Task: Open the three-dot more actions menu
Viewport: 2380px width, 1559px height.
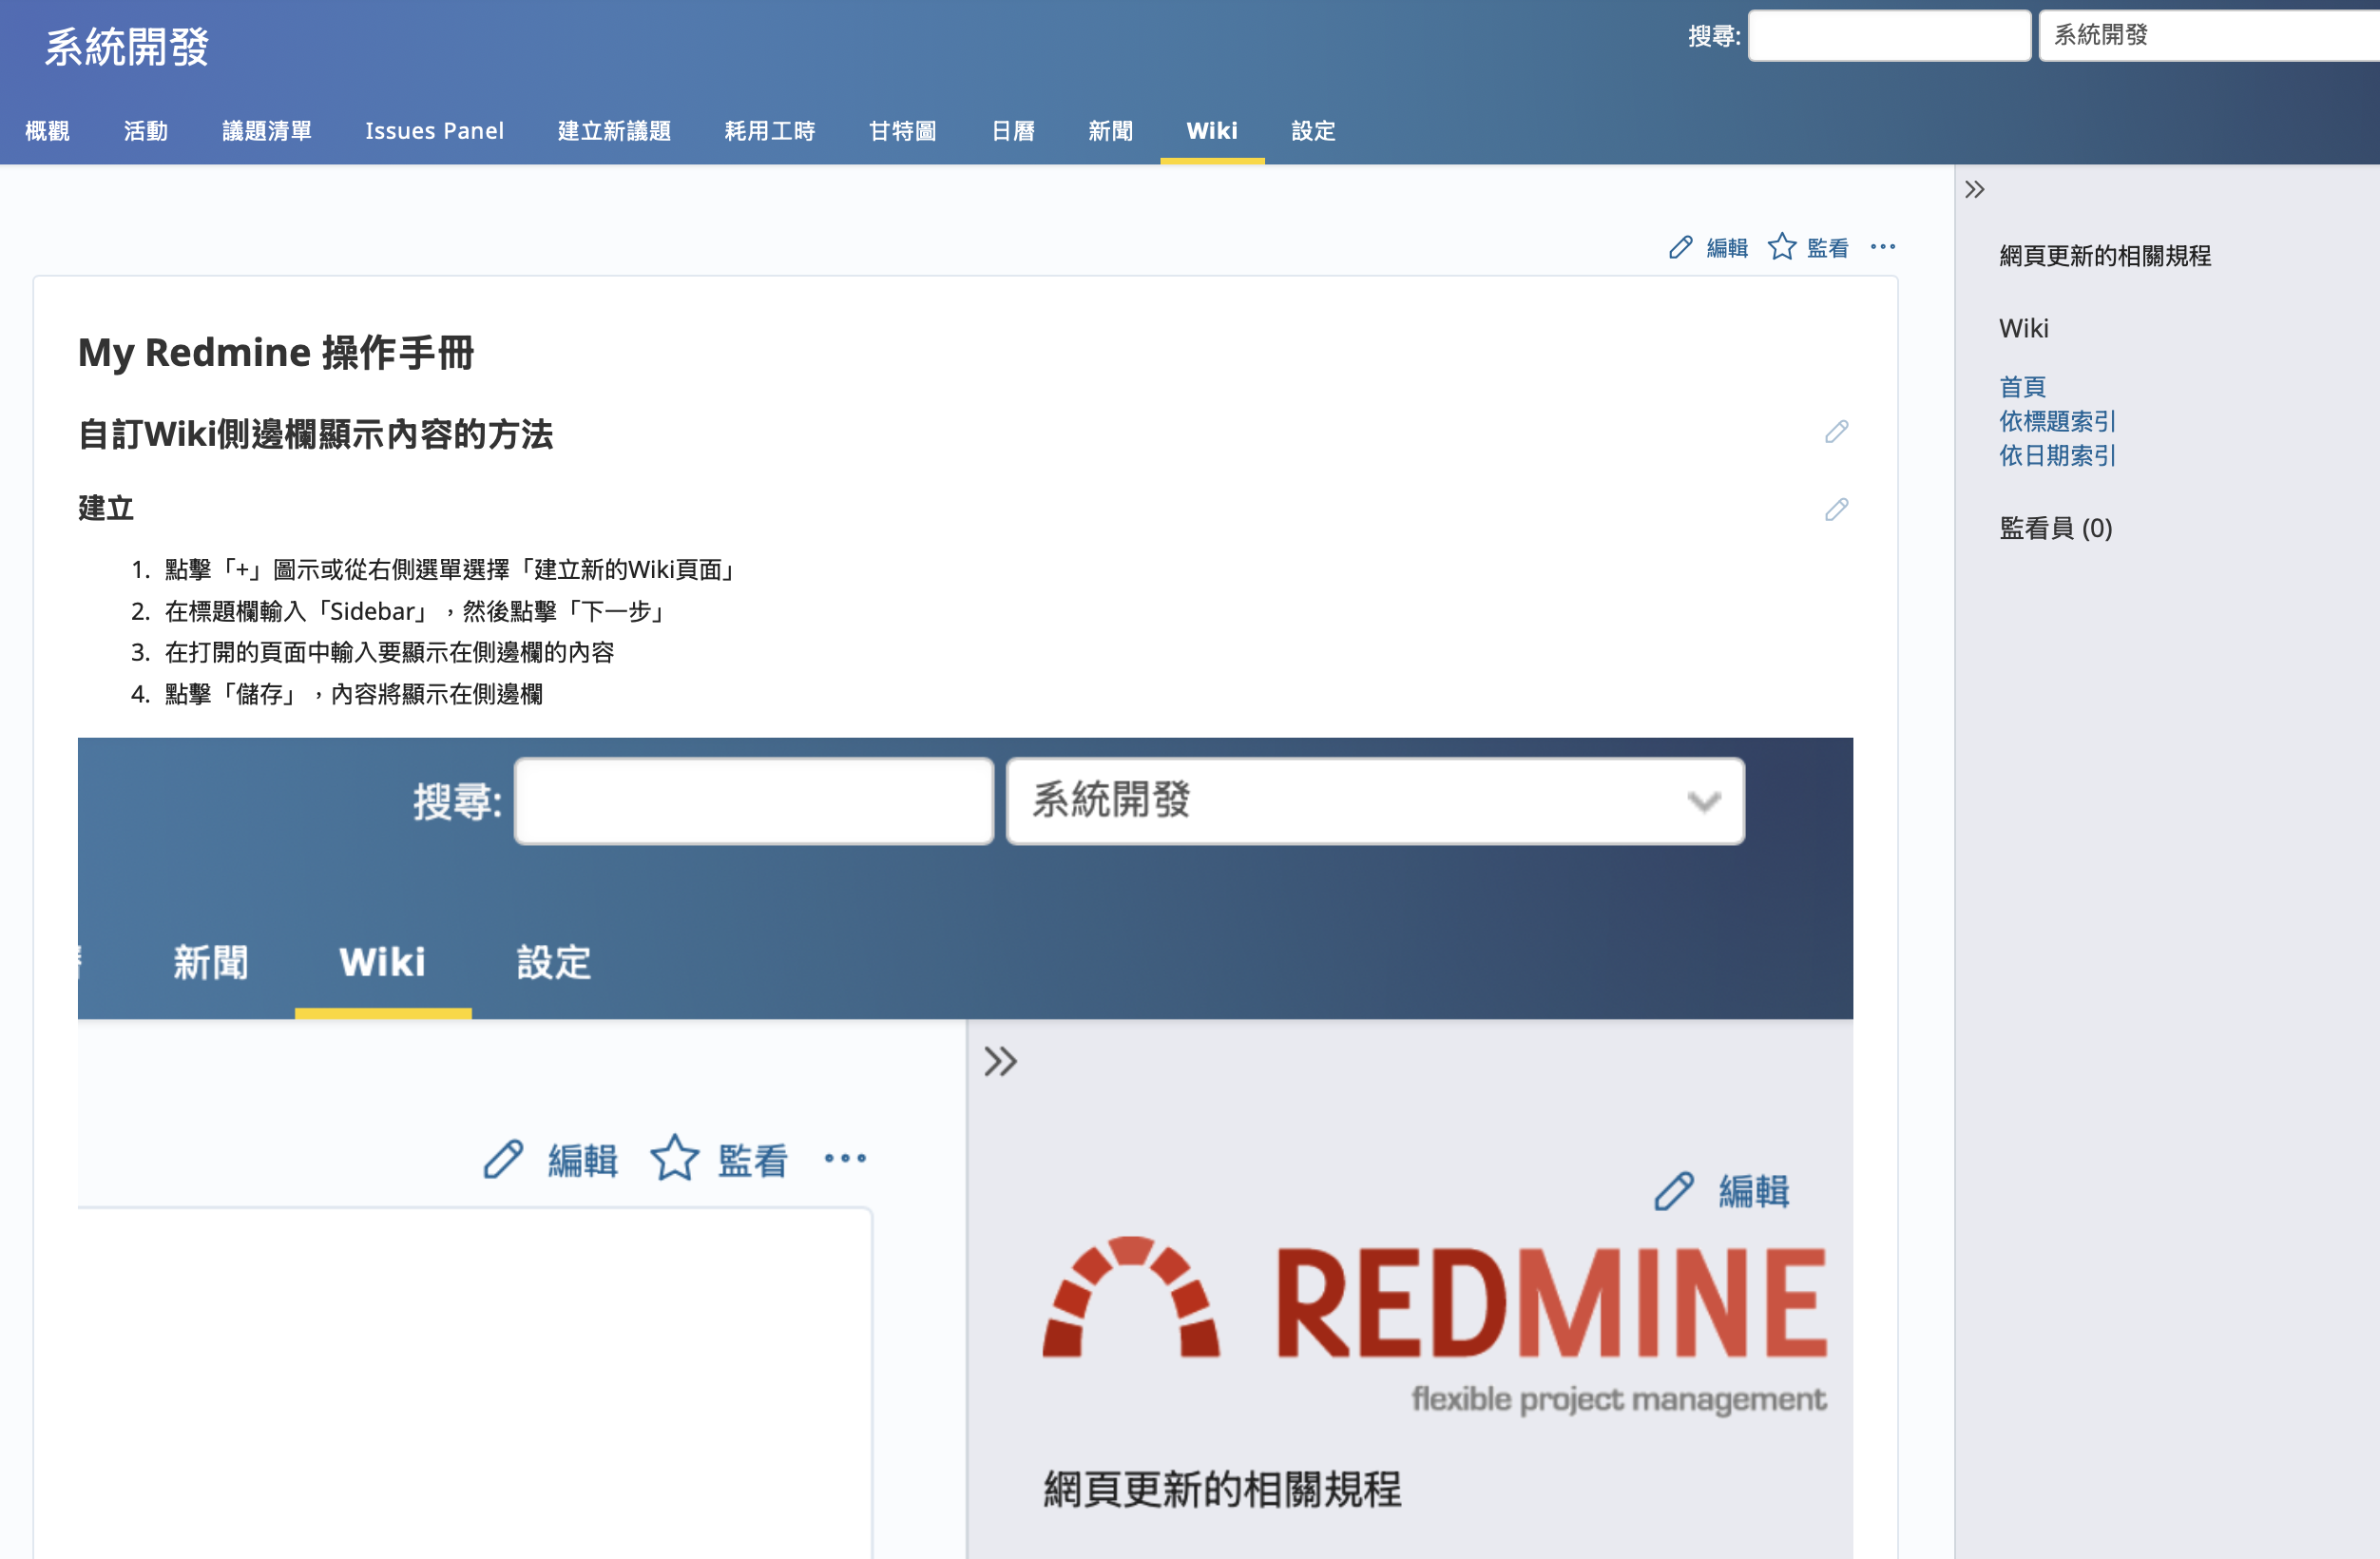Action: (1882, 246)
